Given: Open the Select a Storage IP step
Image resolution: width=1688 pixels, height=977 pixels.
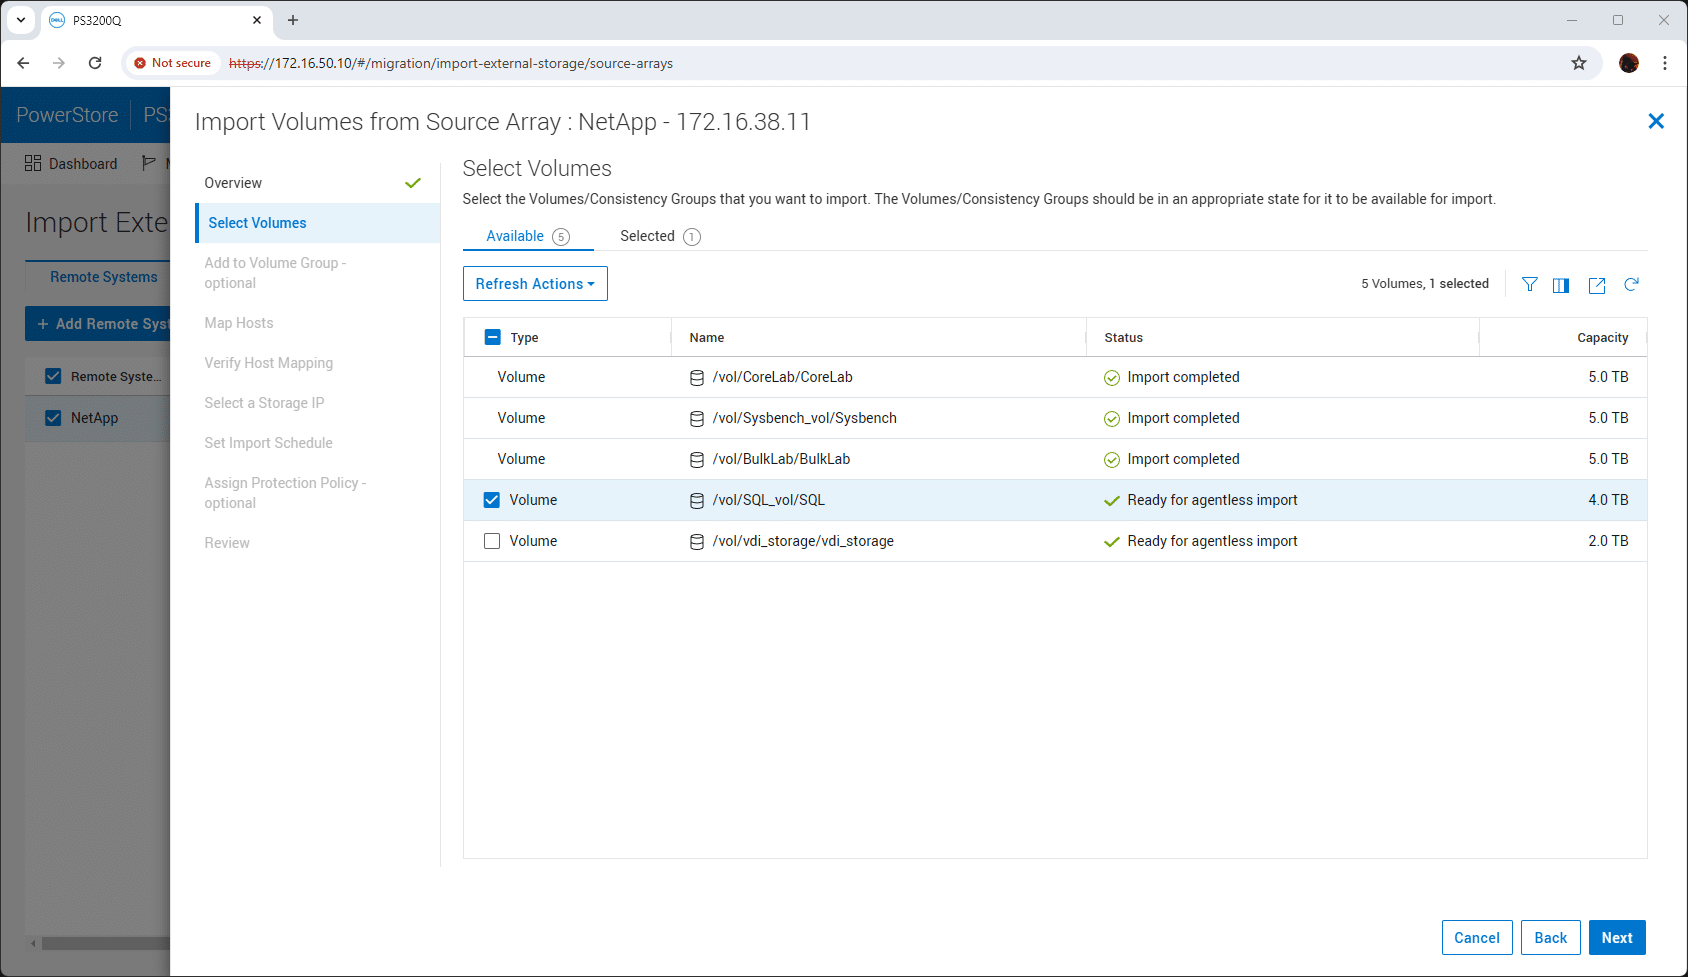Looking at the screenshot, I should [264, 403].
